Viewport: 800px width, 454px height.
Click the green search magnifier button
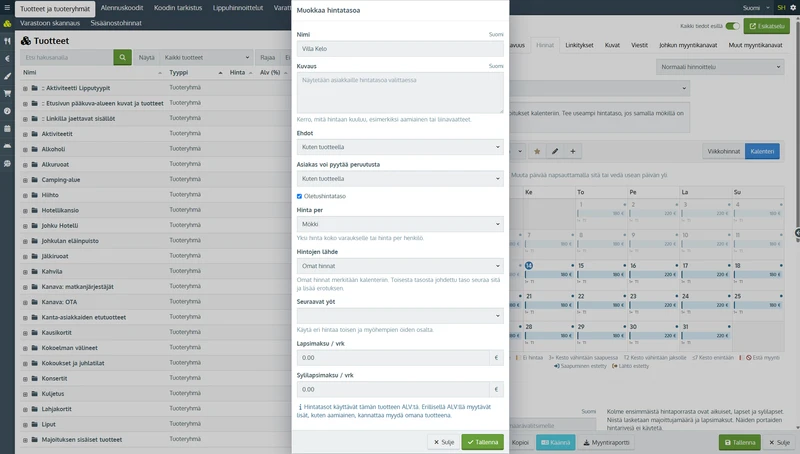pos(122,58)
